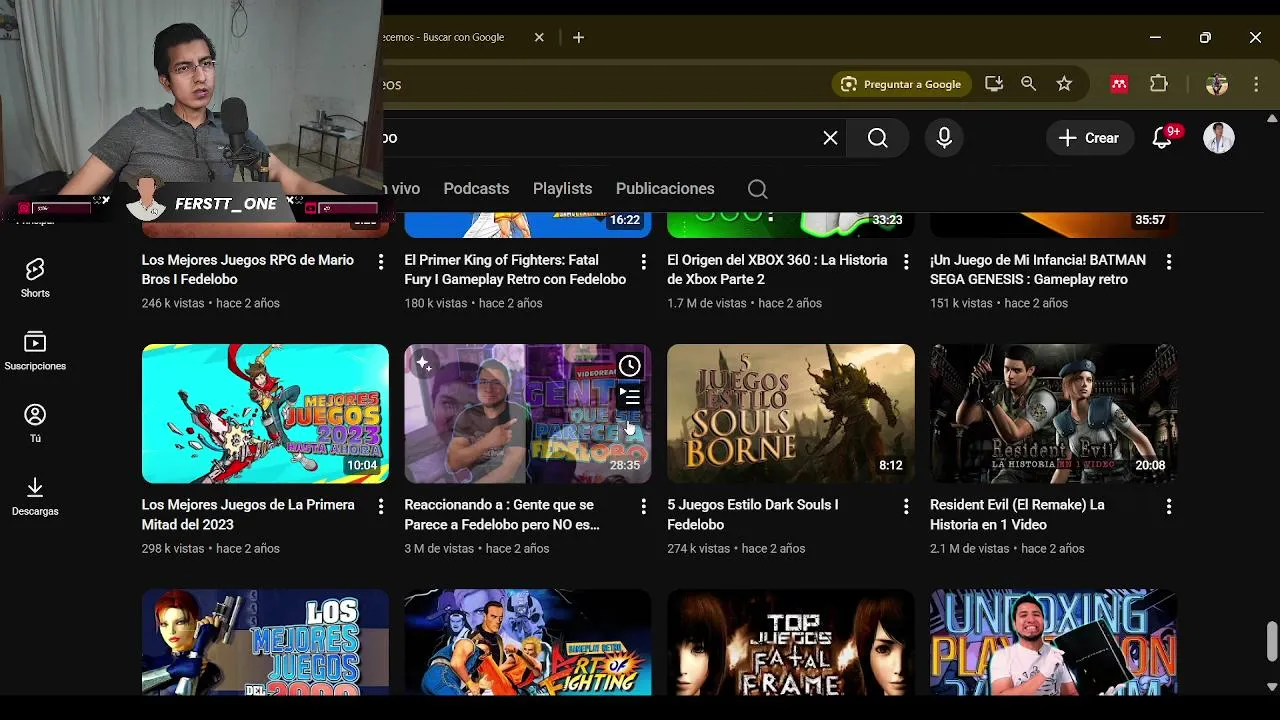The image size is (1280, 720).
Task: Open Top Juegos Fatal Frame thumbnail
Action: point(790,642)
